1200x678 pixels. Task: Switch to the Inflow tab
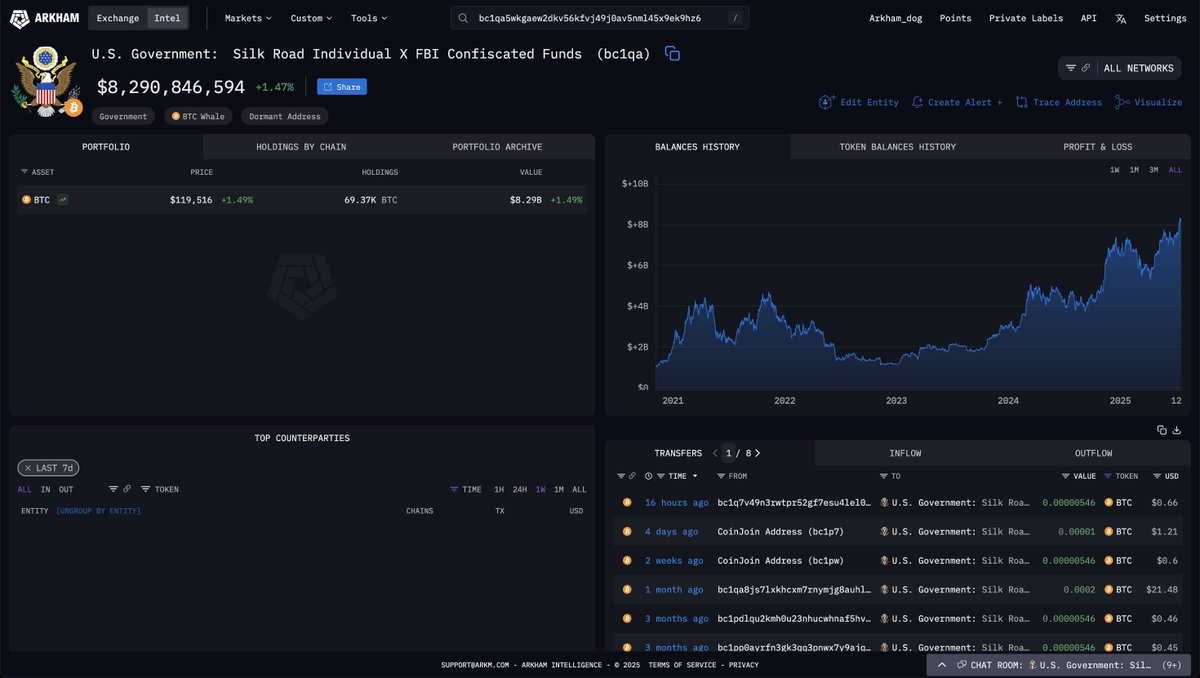pyautogui.click(x=905, y=453)
